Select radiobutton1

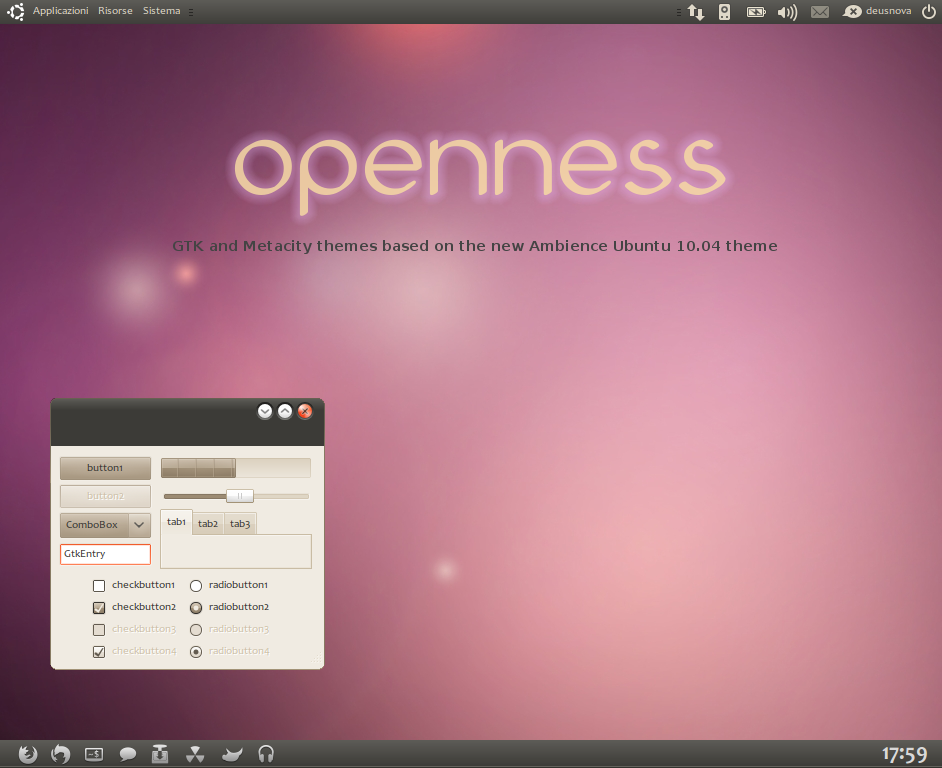(196, 585)
